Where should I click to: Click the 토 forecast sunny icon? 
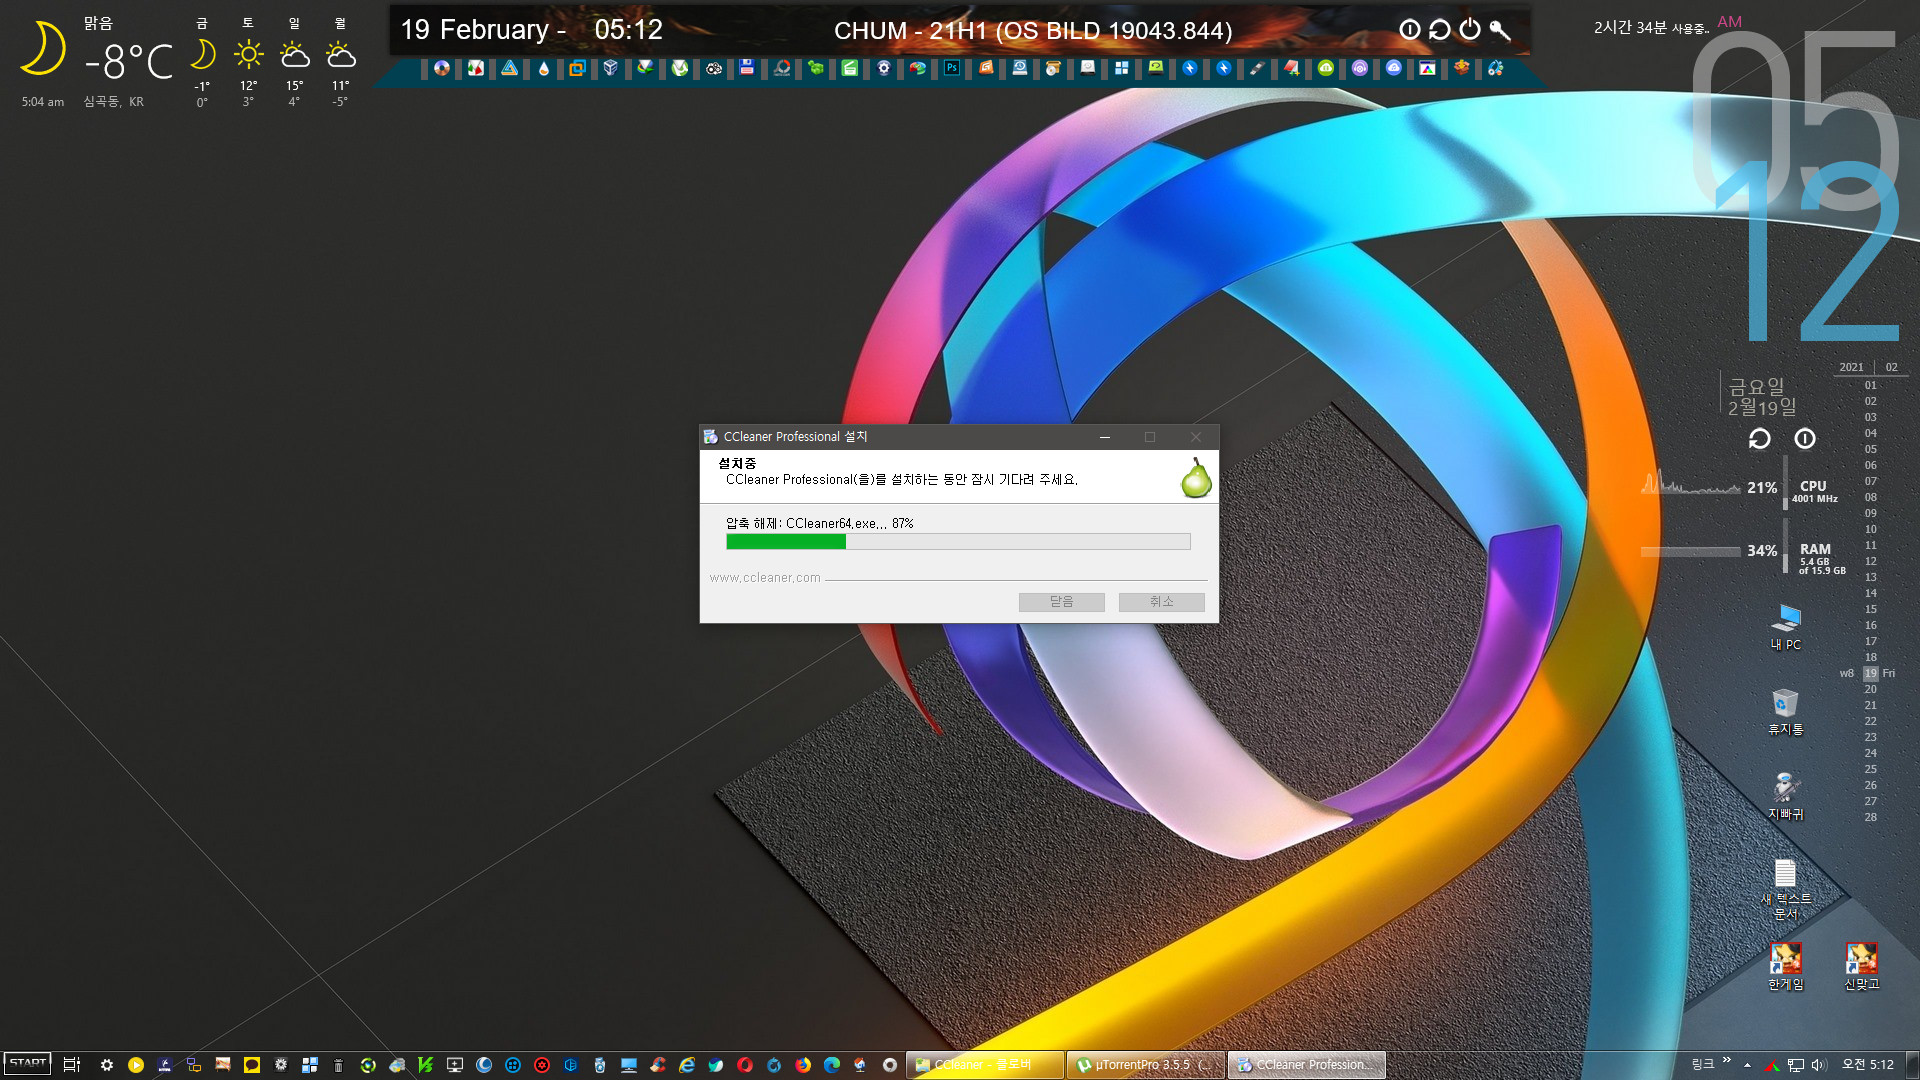pyautogui.click(x=248, y=54)
